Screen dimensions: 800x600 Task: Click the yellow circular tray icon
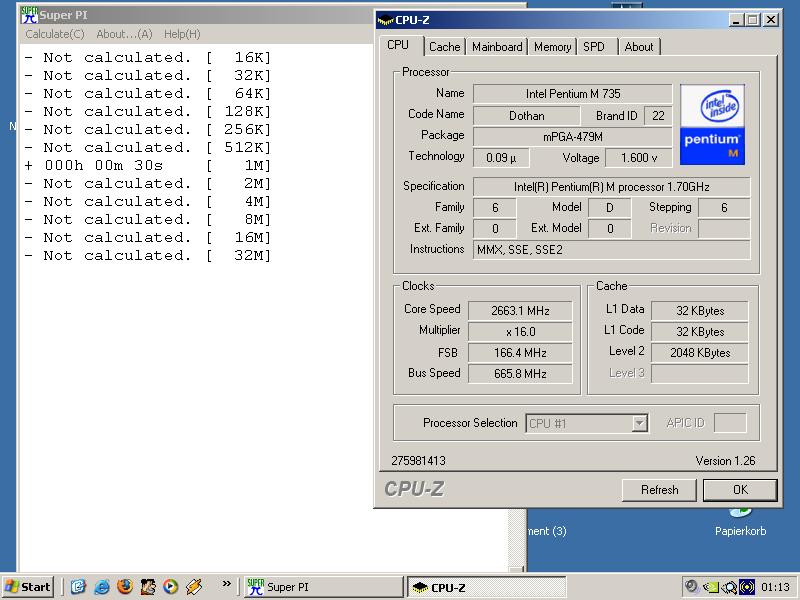point(747,587)
